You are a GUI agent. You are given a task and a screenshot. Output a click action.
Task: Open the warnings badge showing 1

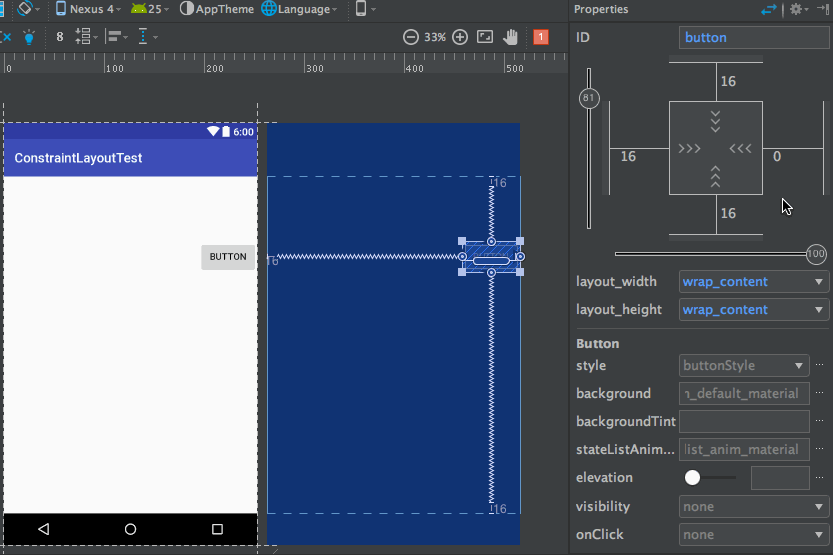[541, 37]
